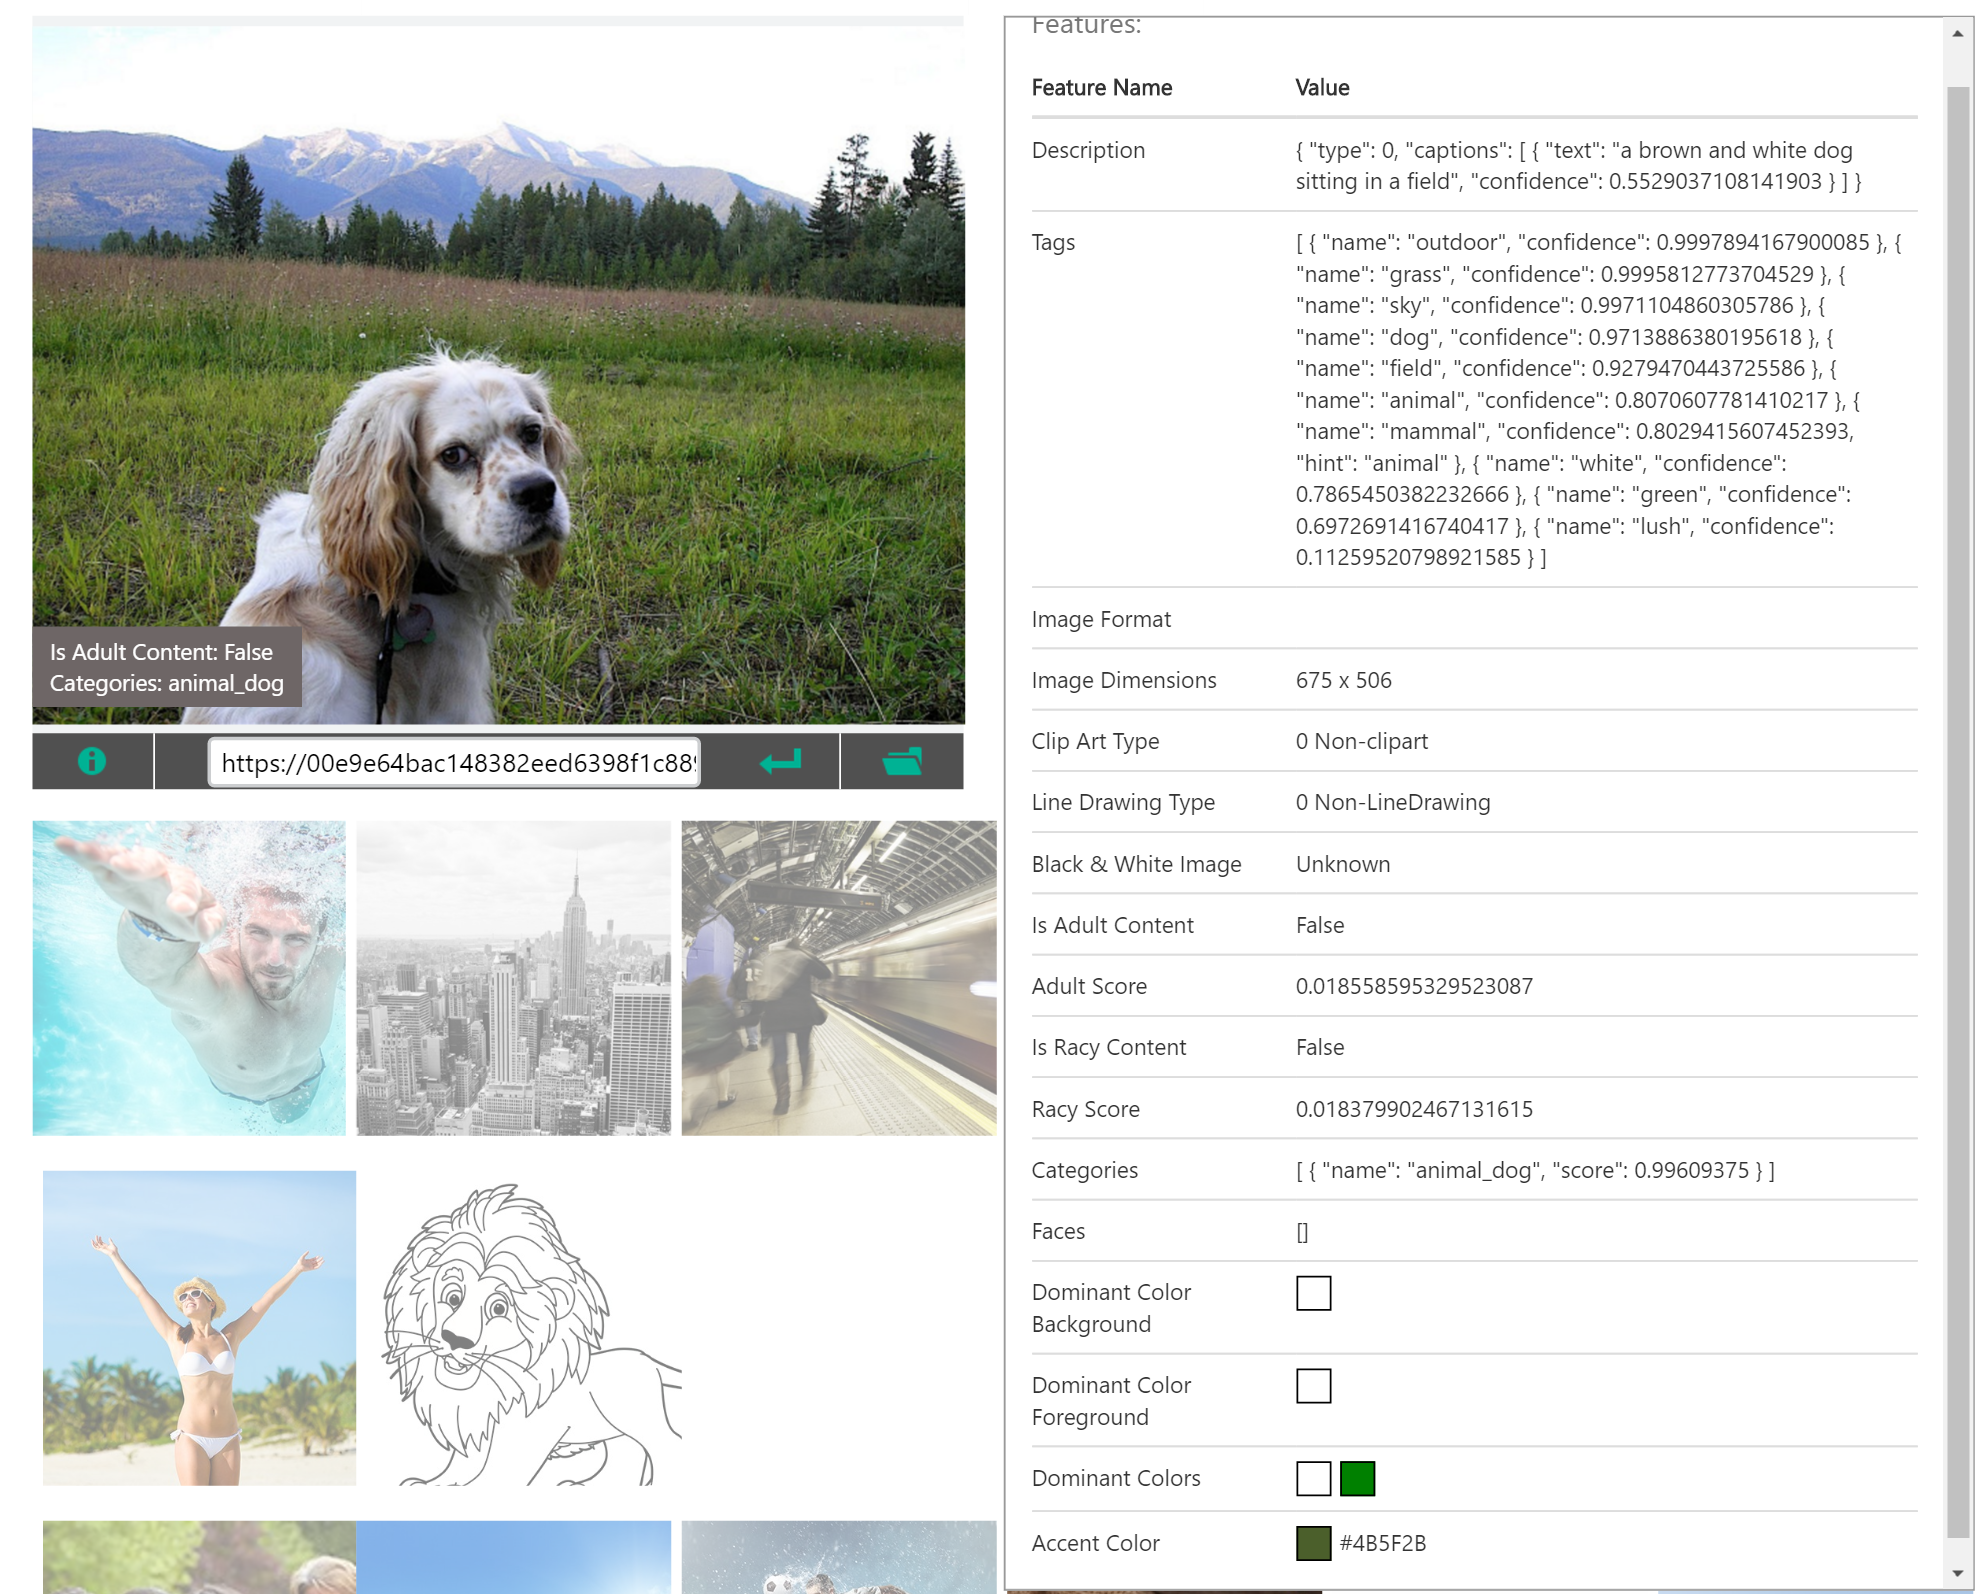The height and width of the screenshot is (1594, 1977).
Task: Click the Faces empty array value
Action: click(x=1302, y=1232)
